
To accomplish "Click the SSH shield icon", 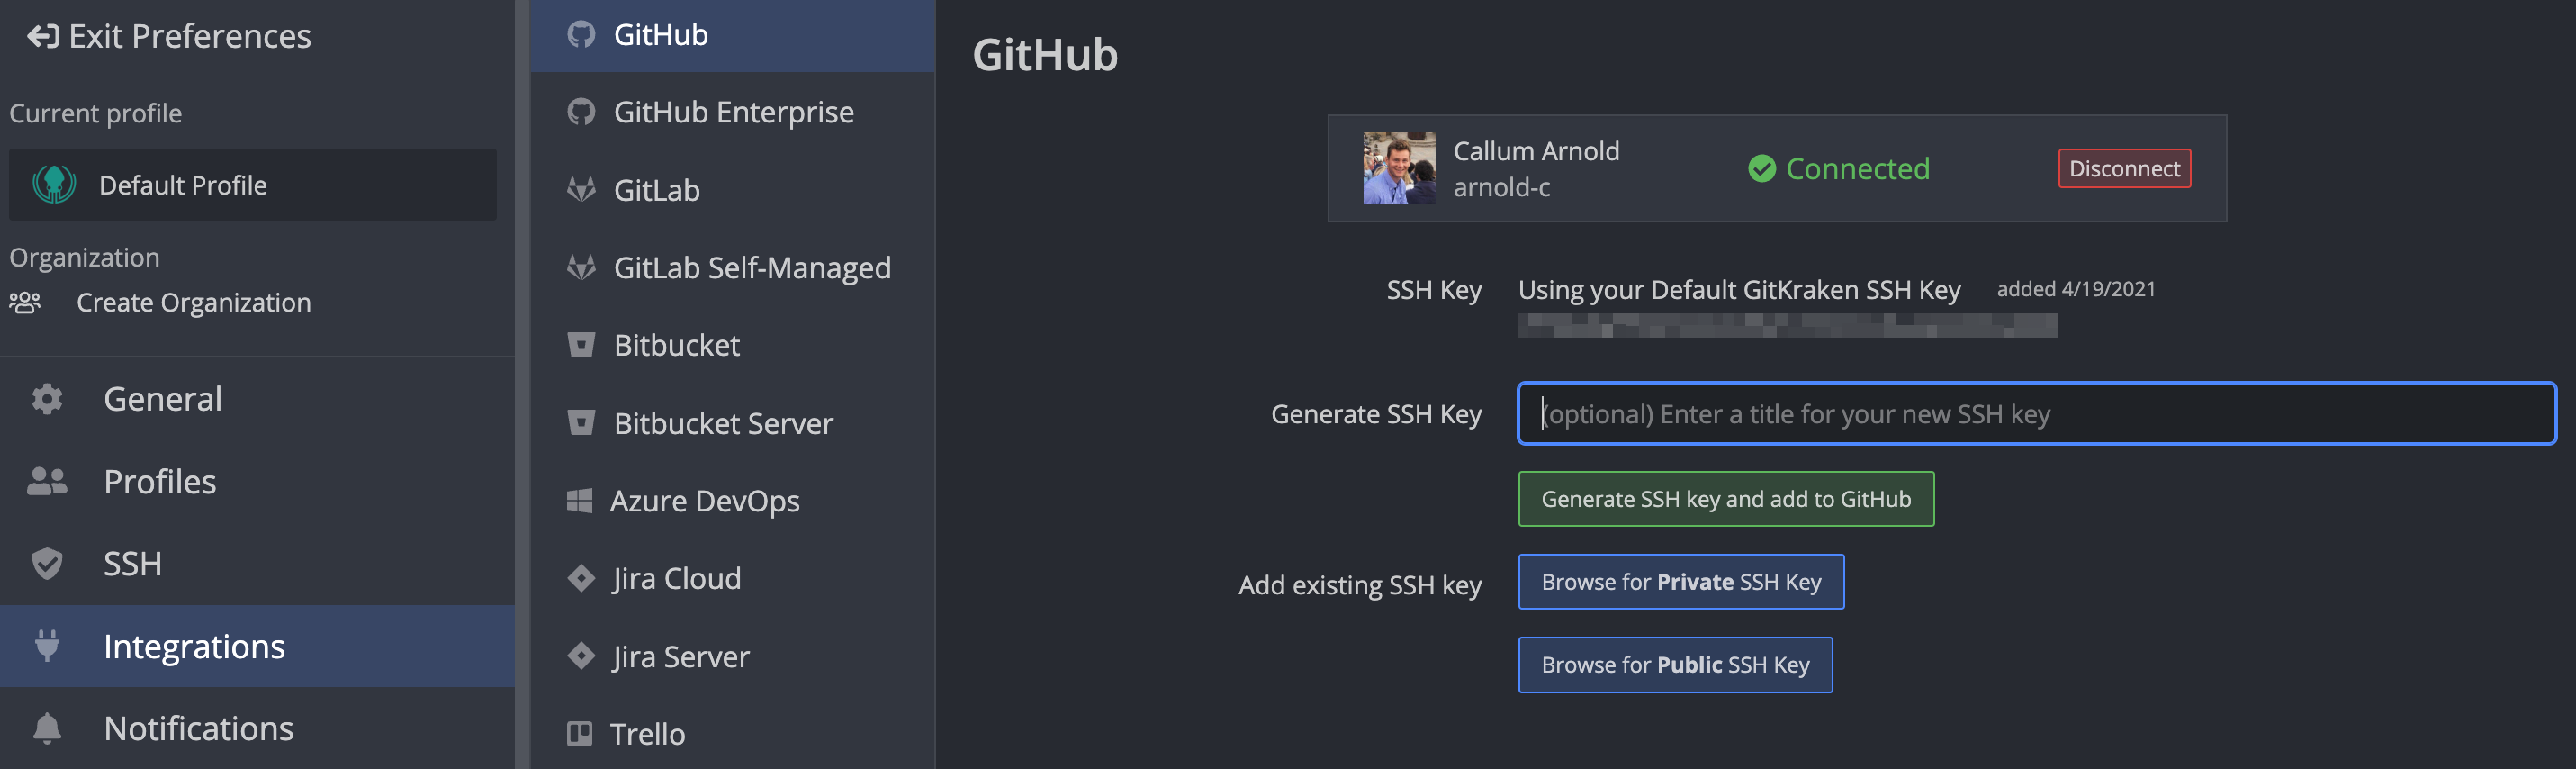I will pyautogui.click(x=47, y=564).
